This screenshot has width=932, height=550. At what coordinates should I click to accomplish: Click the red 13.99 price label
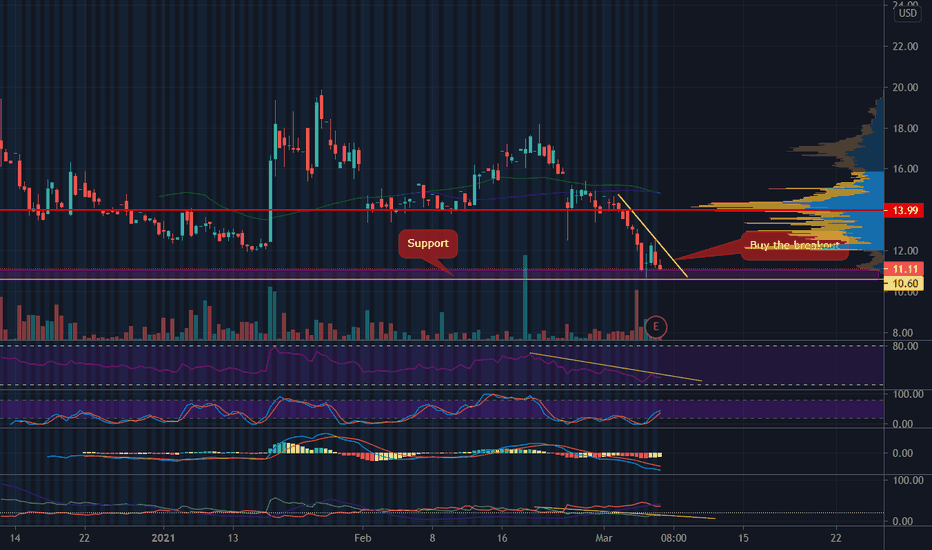click(904, 210)
